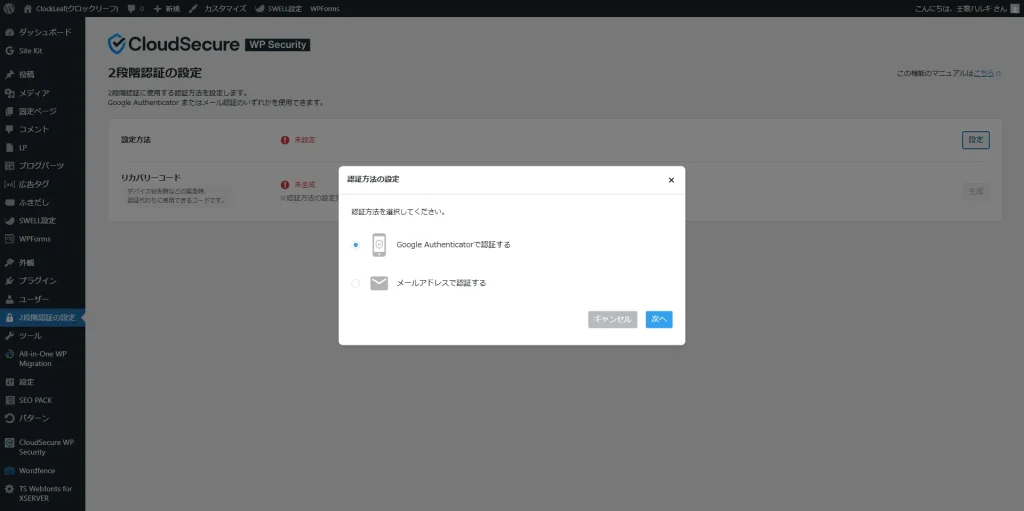Screen dimensions: 1024x511
Task: Open the Wordfence sidebar item
Action: (36, 470)
